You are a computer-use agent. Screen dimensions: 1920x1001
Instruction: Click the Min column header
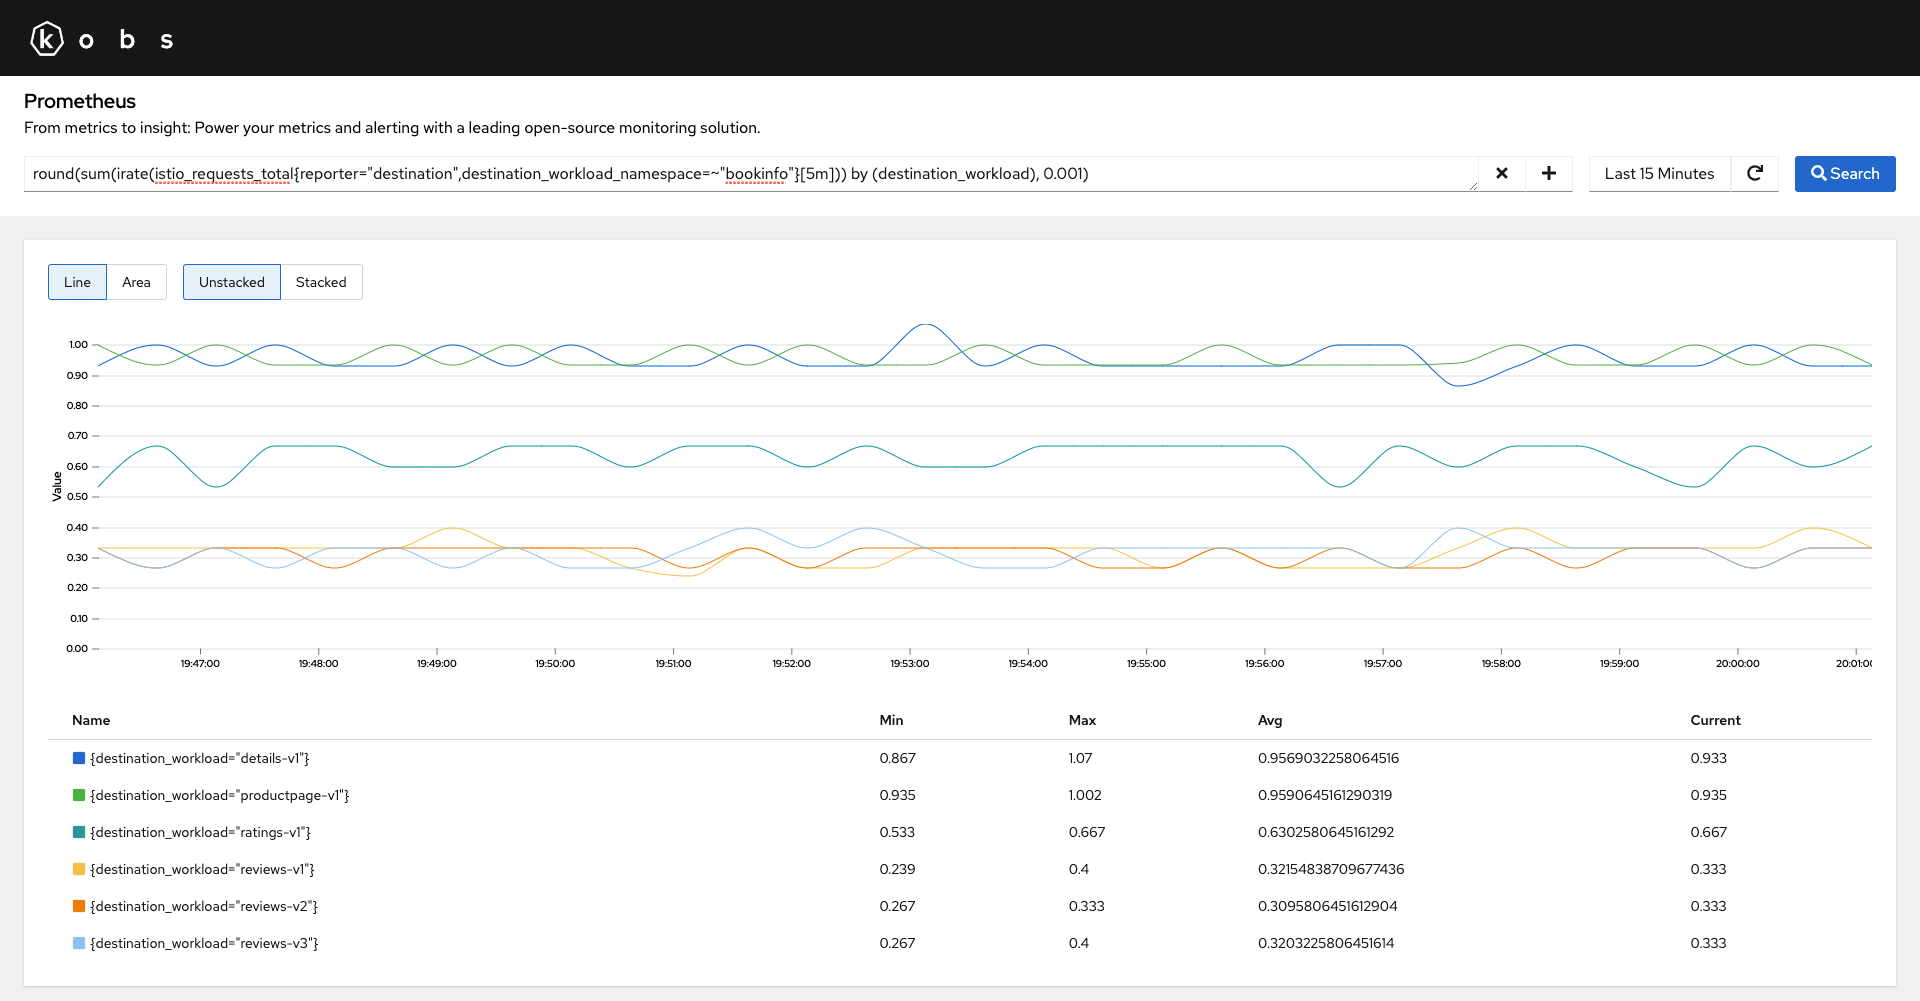point(891,720)
